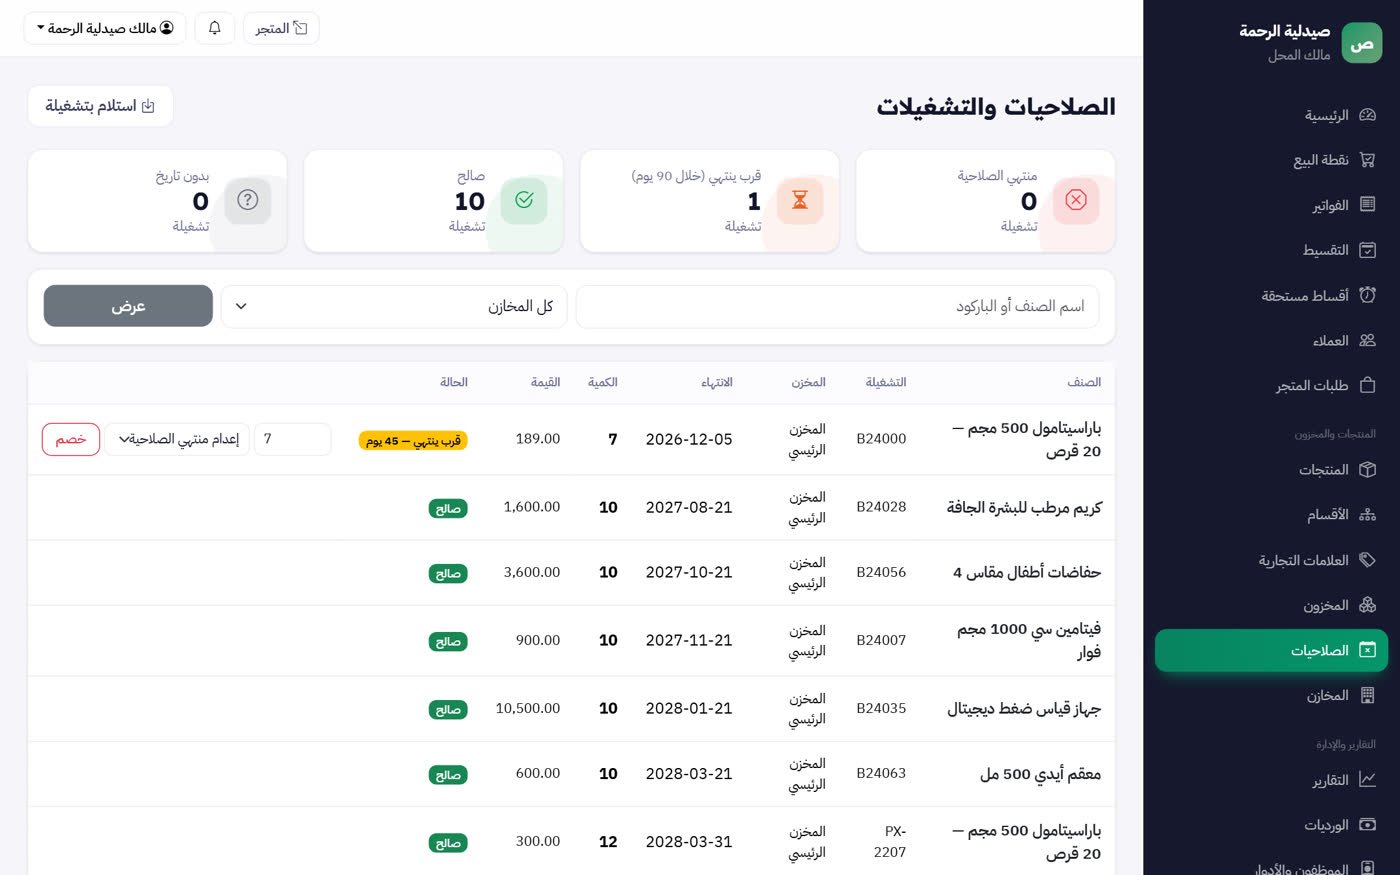
Task: Open الفواتير from the sidebar
Action: (x=1271, y=205)
